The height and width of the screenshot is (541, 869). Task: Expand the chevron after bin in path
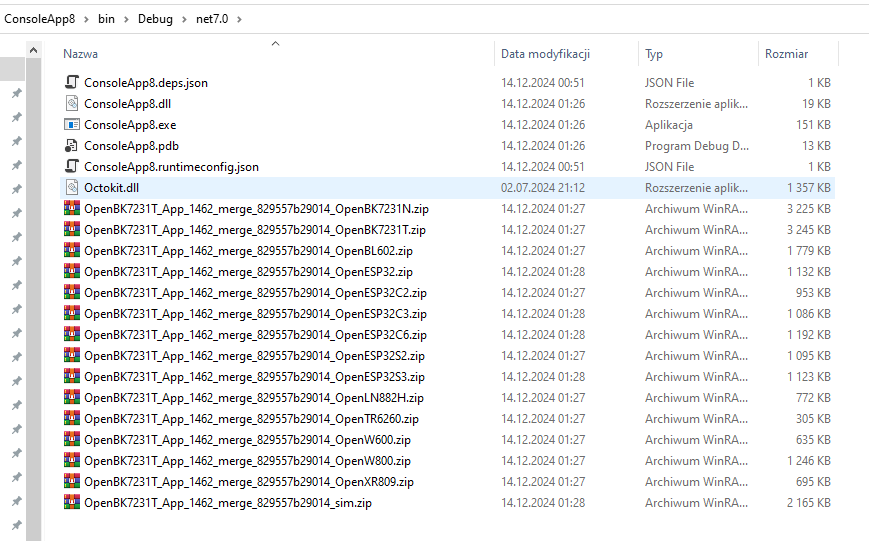click(x=126, y=19)
